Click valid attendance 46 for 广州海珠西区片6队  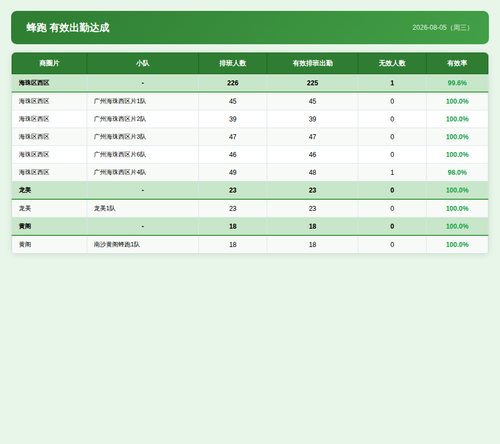pos(312,154)
